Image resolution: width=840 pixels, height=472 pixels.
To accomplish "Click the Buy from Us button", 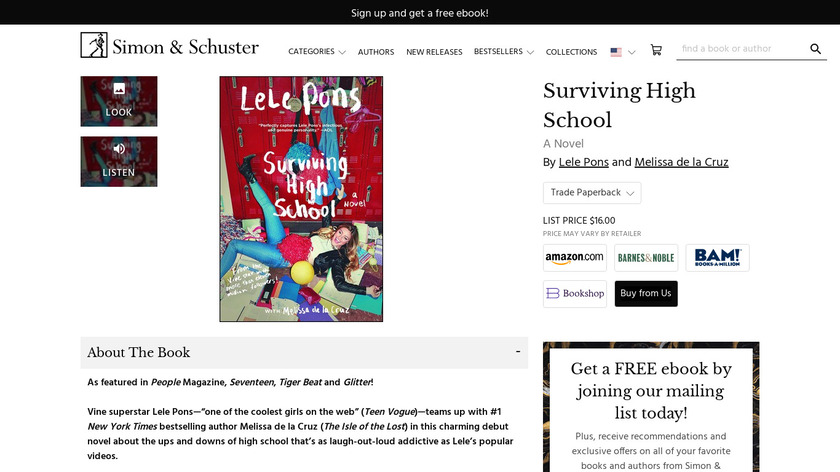I will coord(646,293).
